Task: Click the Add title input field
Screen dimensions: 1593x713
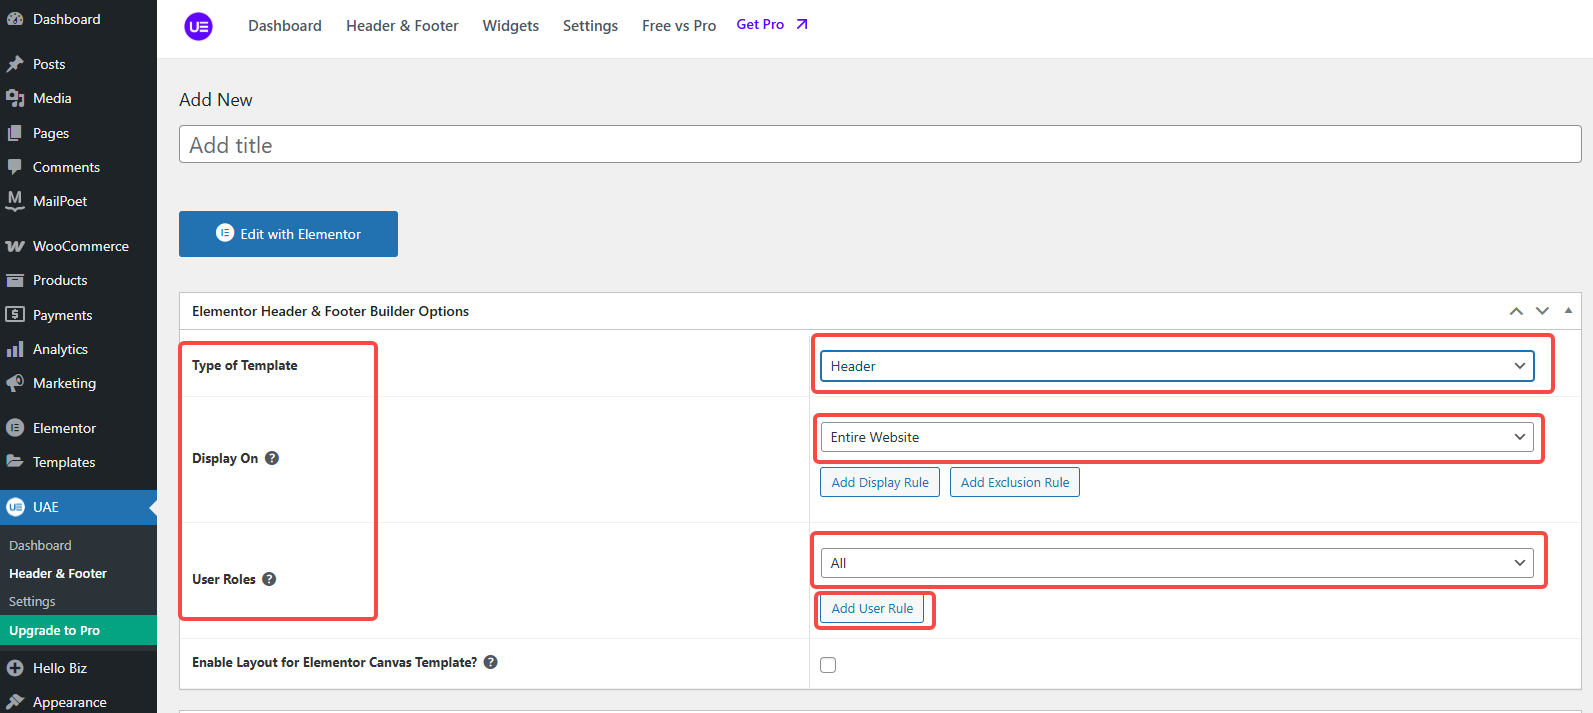Action: [x=879, y=145]
